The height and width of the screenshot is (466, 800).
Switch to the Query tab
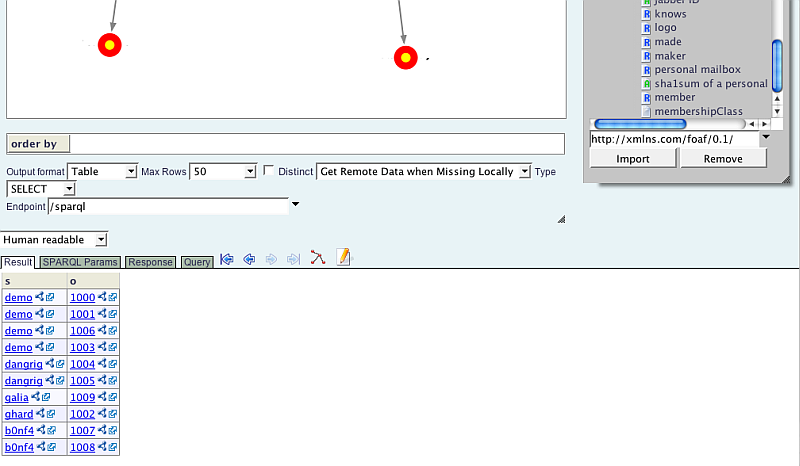coord(197,262)
